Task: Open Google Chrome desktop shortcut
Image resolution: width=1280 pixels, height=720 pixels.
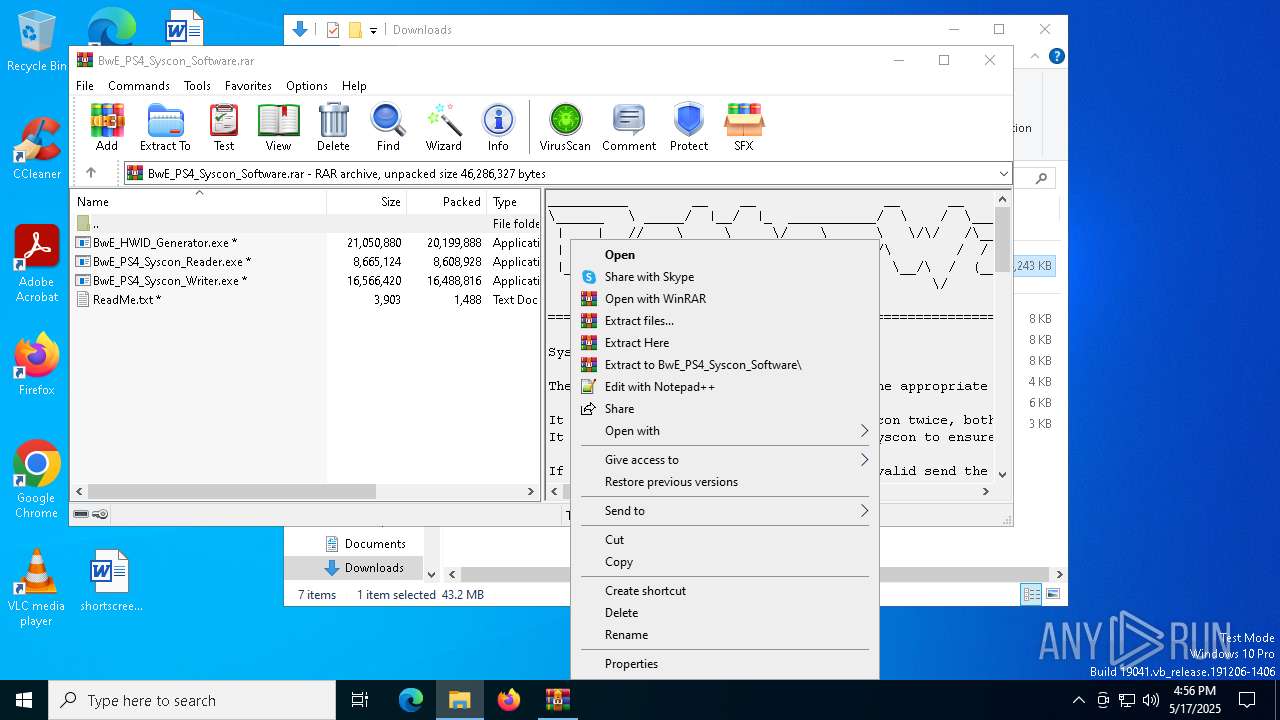Action: 37,480
